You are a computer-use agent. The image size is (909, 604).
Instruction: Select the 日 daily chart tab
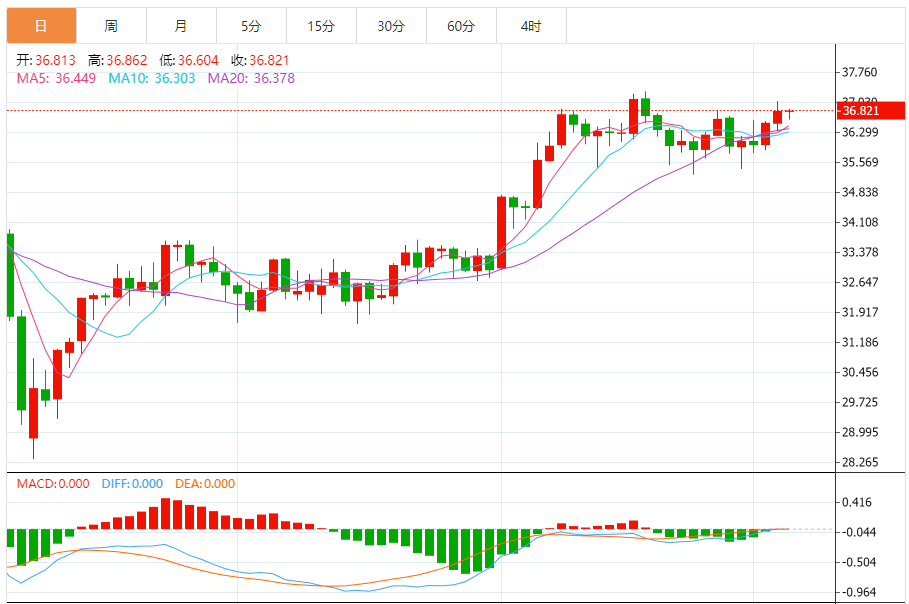41,26
